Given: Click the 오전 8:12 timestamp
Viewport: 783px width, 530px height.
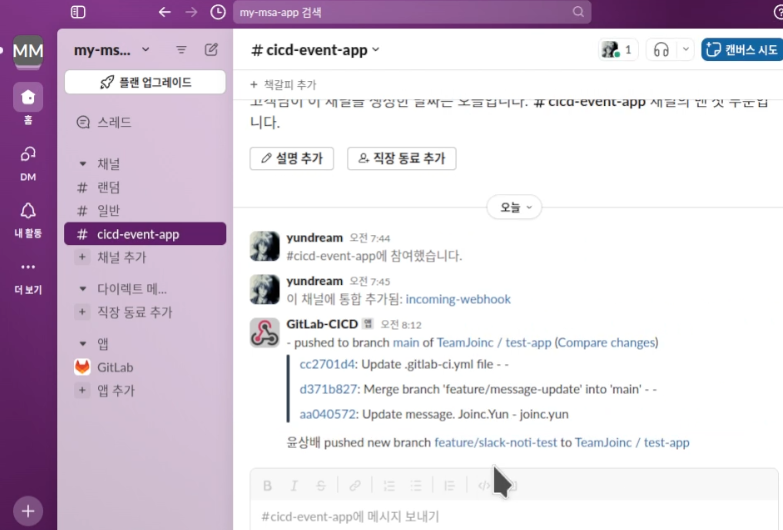Looking at the screenshot, I should click(400, 325).
